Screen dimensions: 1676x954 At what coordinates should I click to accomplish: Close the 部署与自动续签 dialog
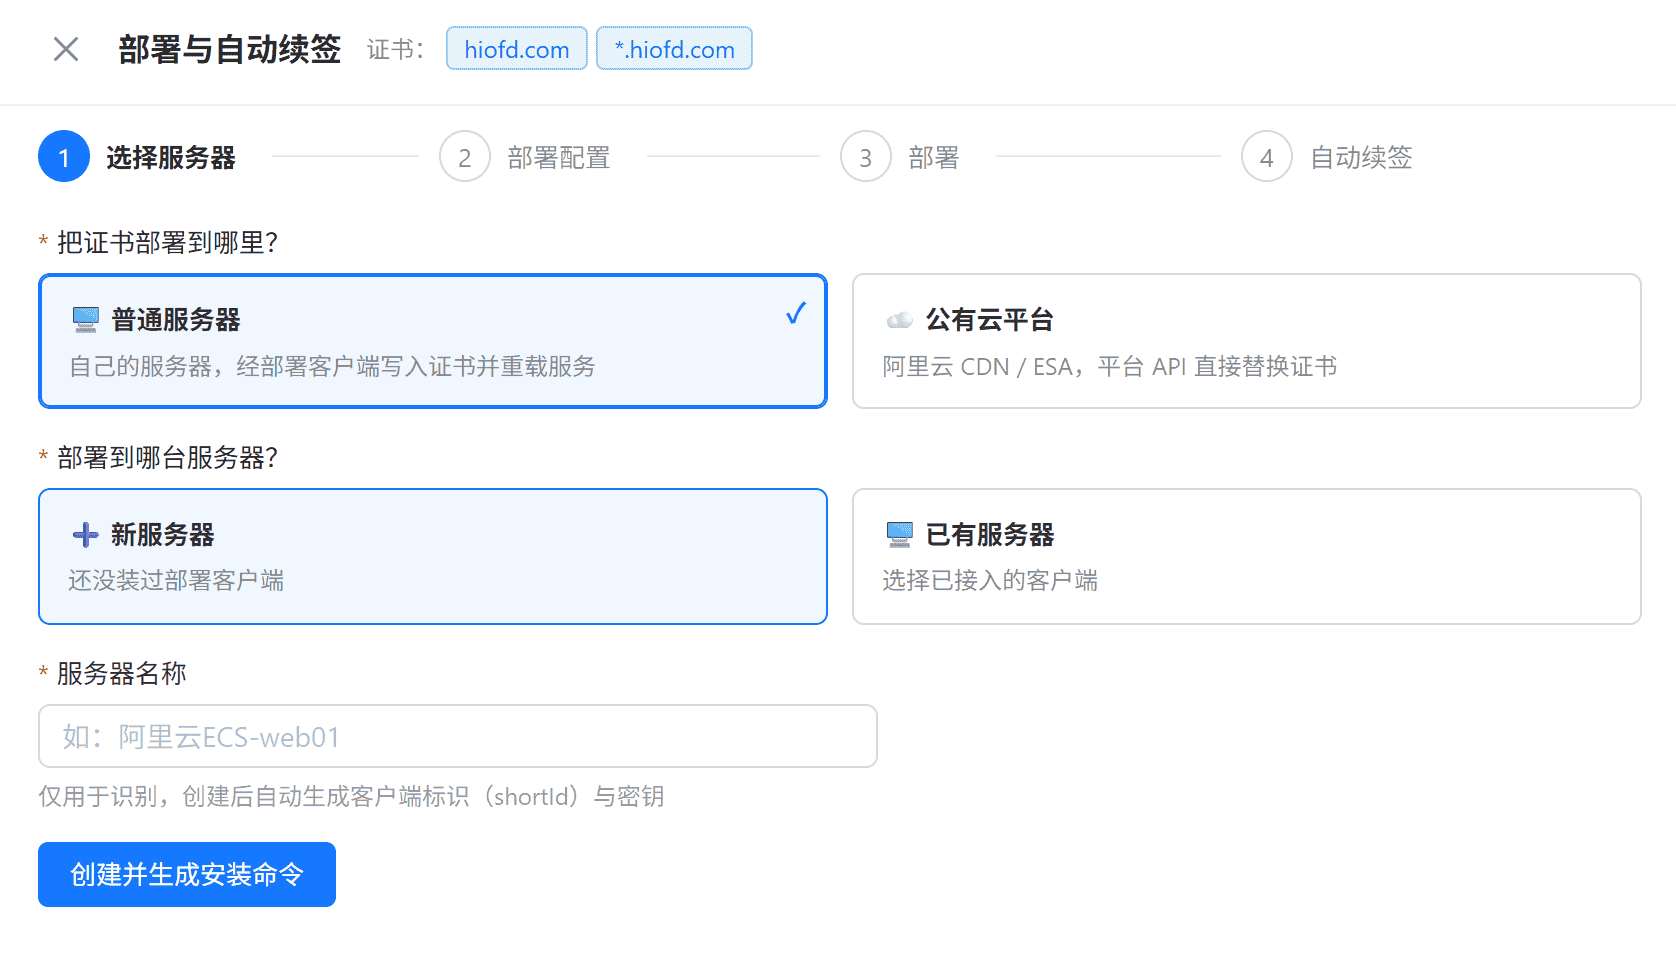[x=66, y=49]
